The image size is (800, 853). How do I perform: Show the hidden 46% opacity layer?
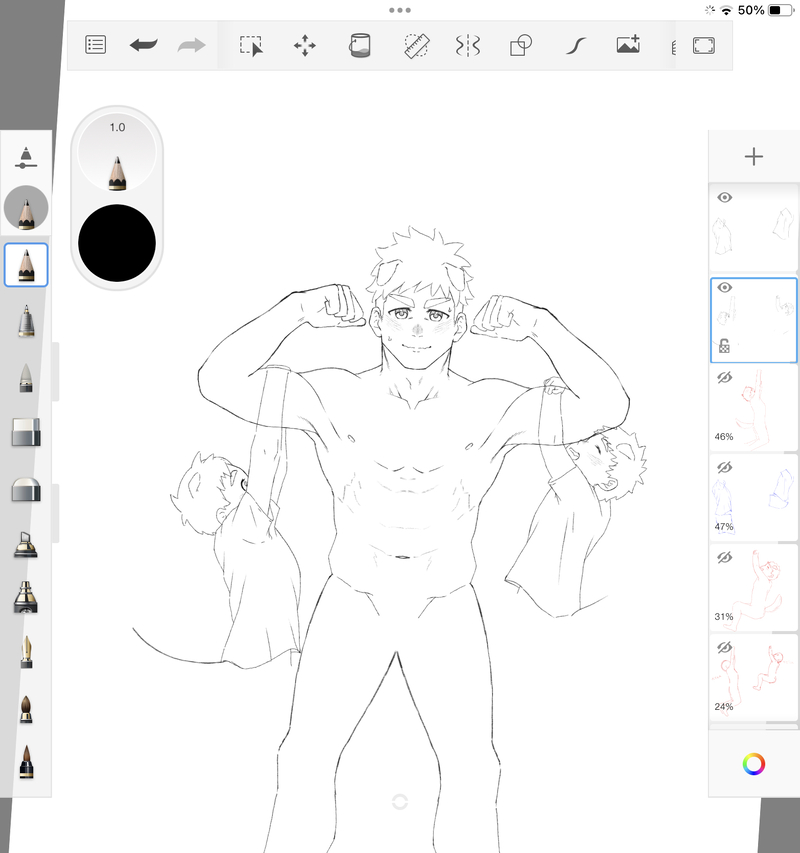click(x=724, y=378)
